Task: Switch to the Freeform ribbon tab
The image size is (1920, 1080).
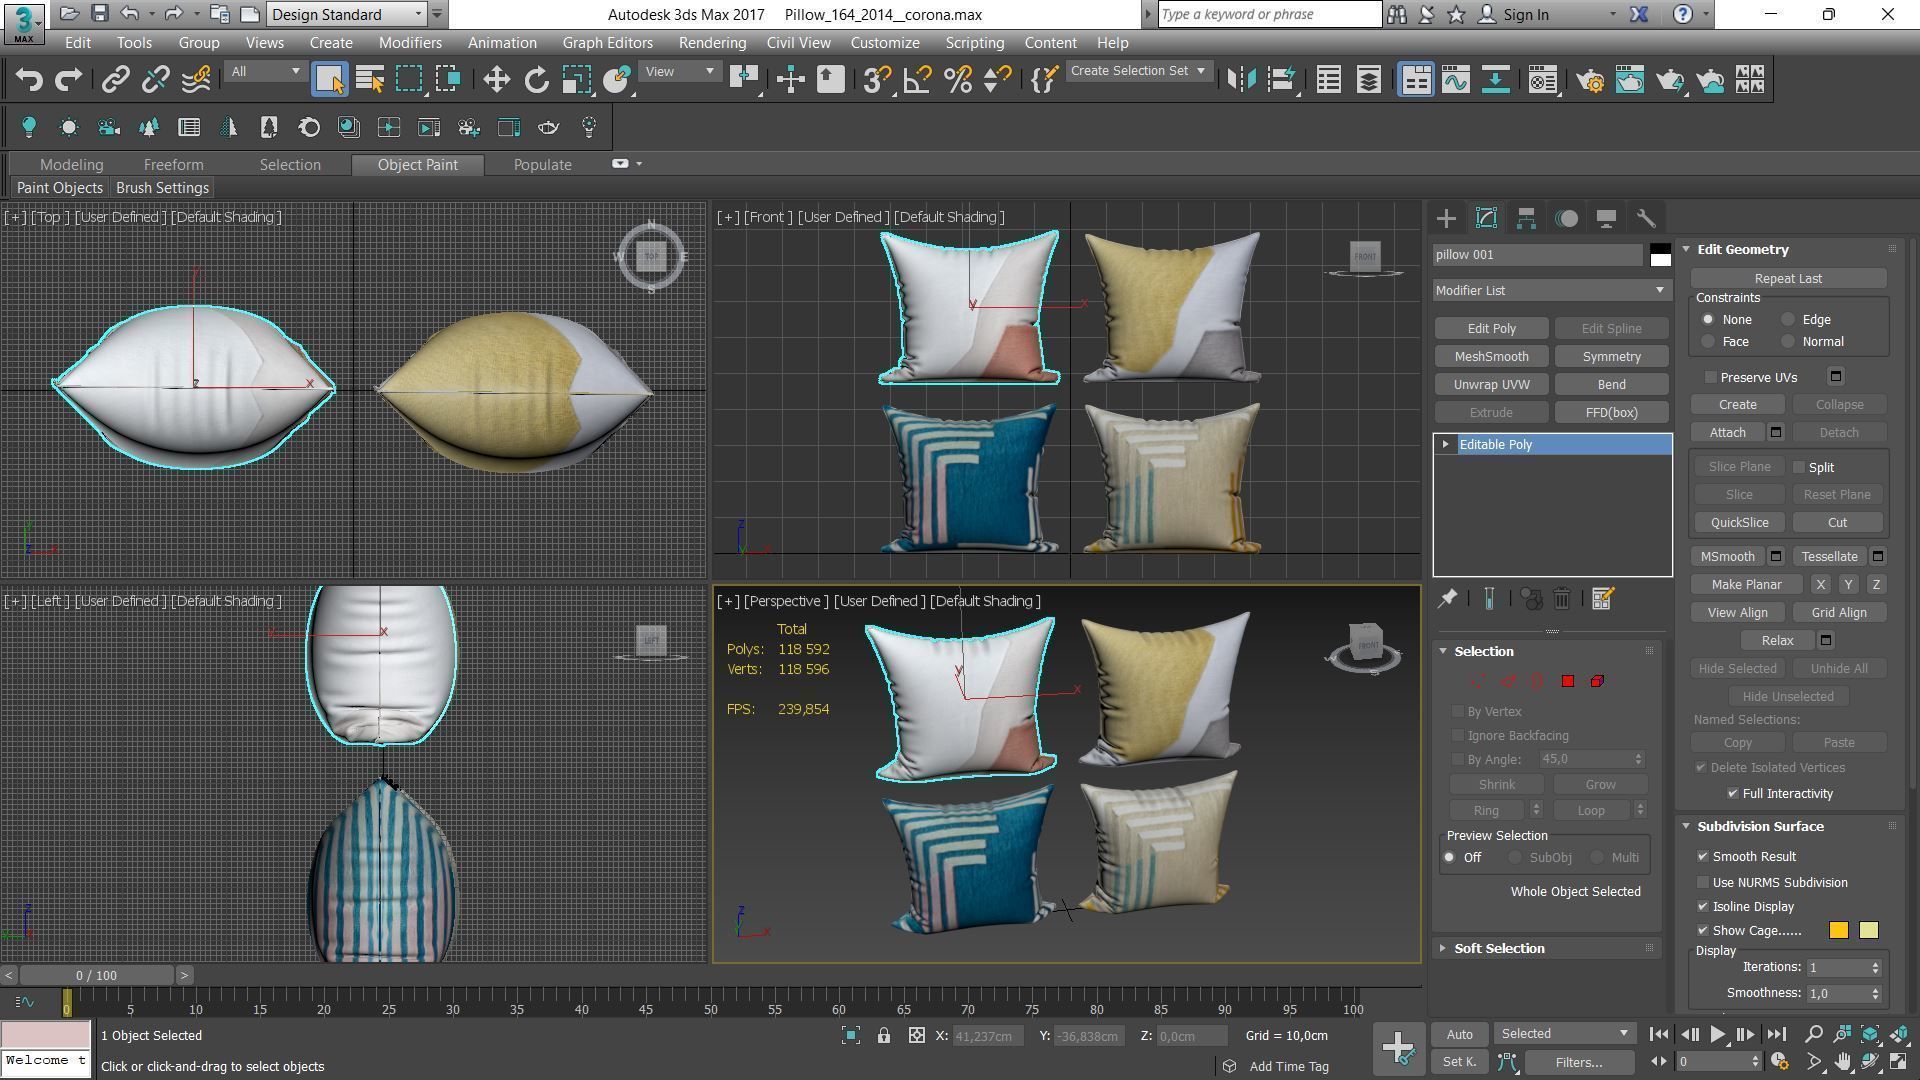Action: point(173,165)
